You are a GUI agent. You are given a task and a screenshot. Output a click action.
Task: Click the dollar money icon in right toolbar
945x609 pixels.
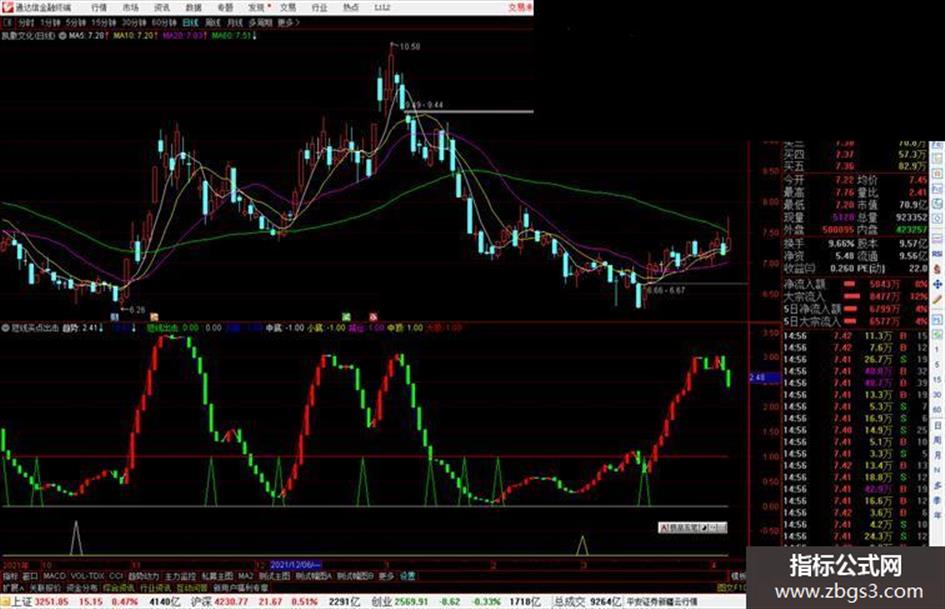click(937, 268)
